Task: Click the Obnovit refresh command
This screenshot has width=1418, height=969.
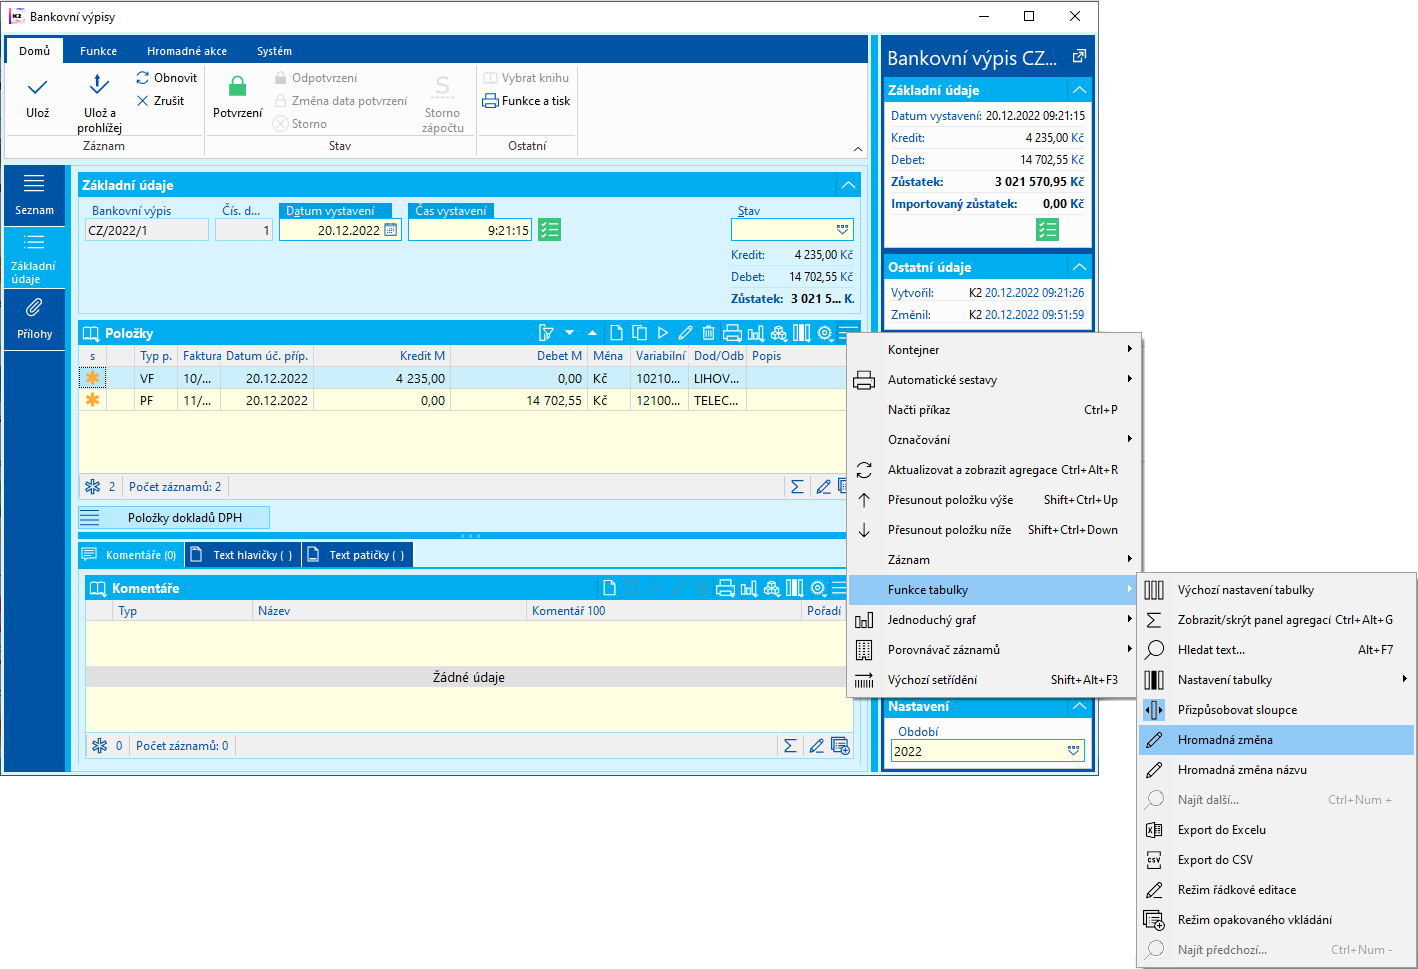Action: 167,78
